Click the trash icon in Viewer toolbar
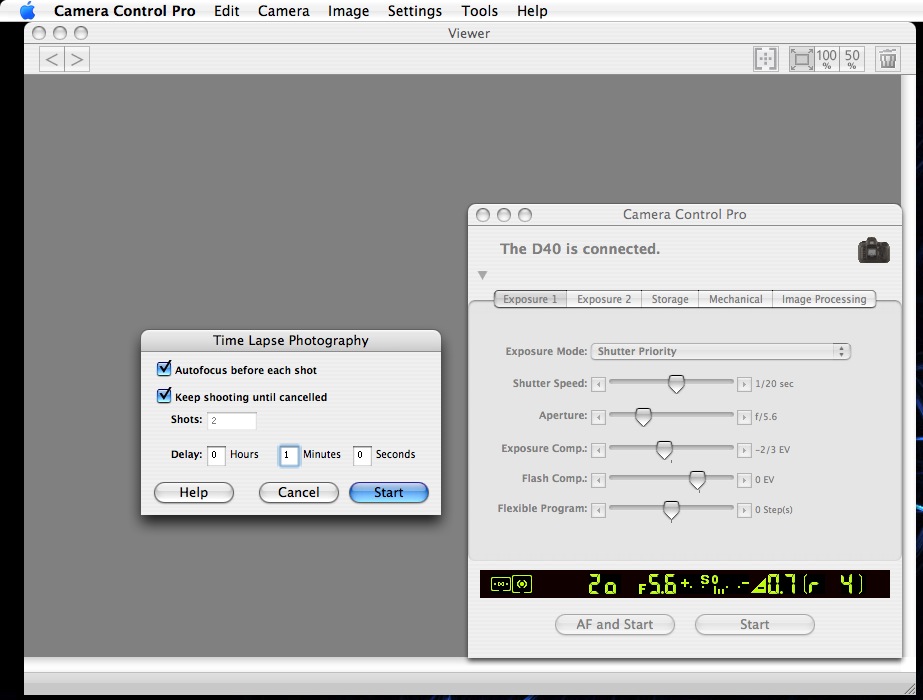Screen dimensions: 923x700 click(888, 59)
